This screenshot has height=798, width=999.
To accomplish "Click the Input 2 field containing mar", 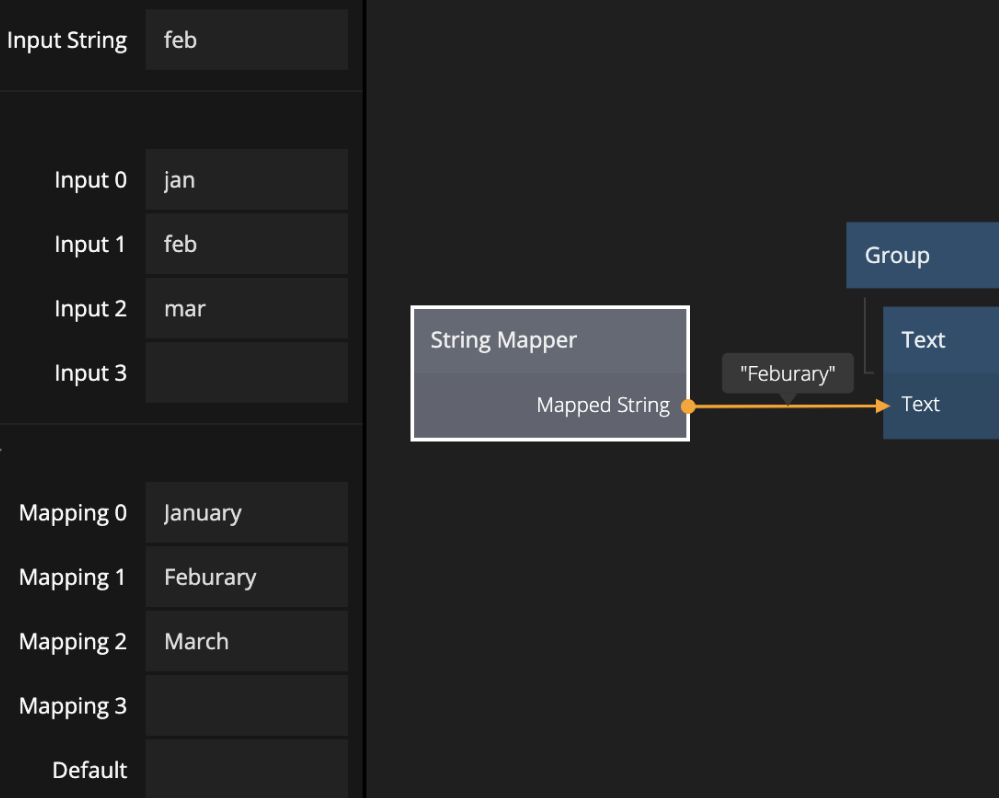I will pos(246,308).
